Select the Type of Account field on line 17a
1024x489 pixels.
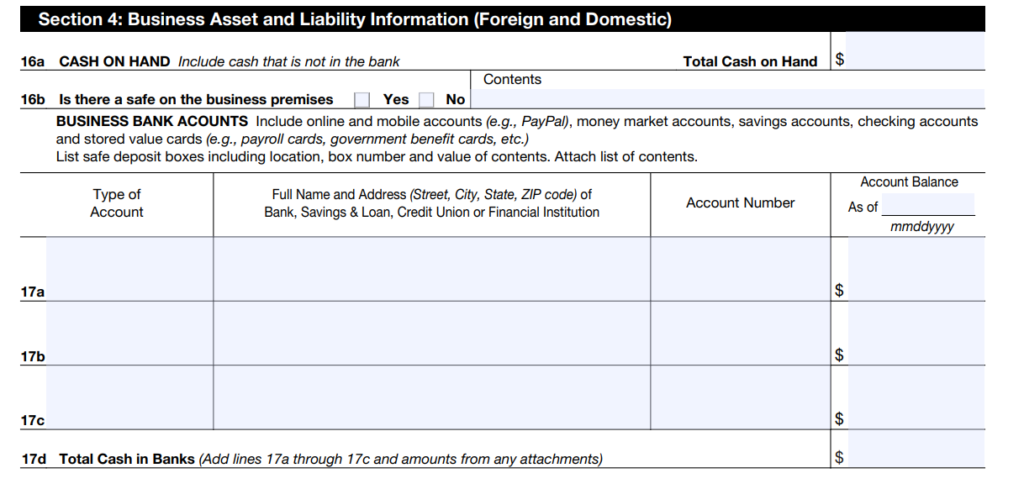129,268
